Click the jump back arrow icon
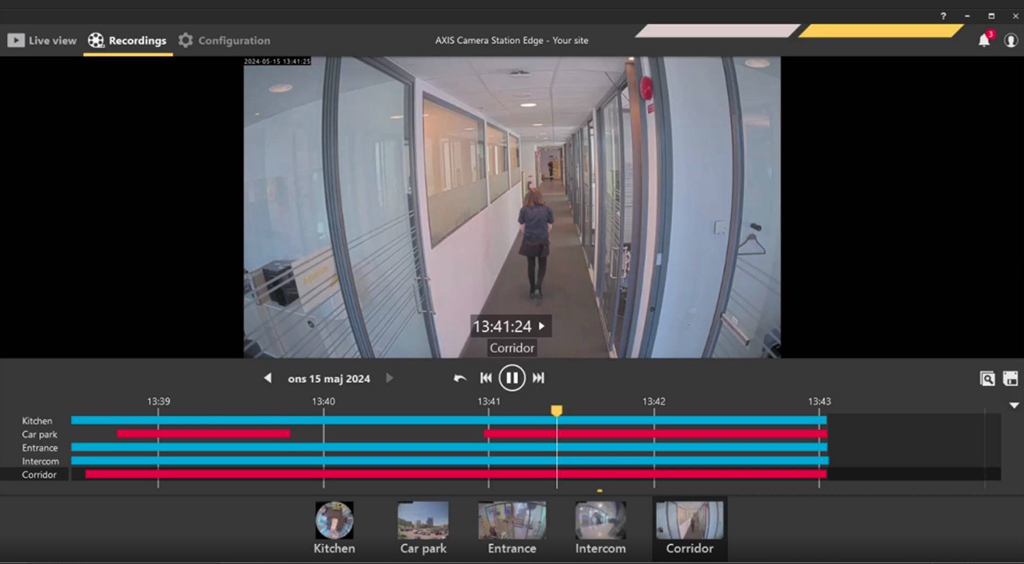Viewport: 1024px width, 564px height. click(x=460, y=378)
